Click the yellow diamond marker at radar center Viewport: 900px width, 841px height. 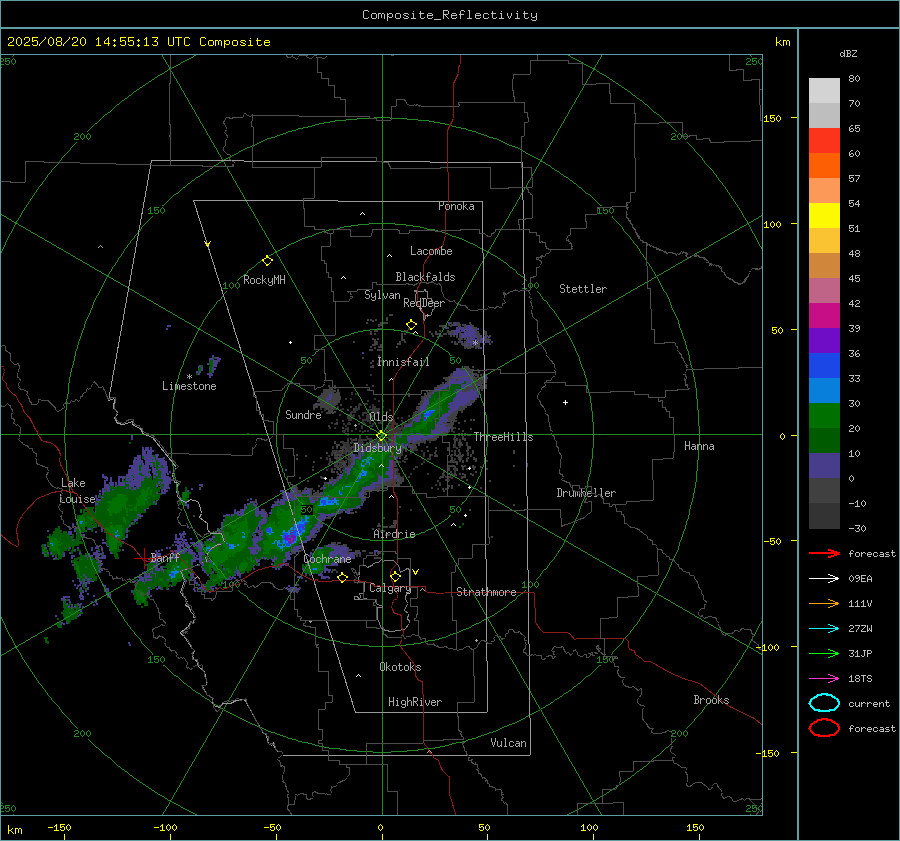(381, 436)
